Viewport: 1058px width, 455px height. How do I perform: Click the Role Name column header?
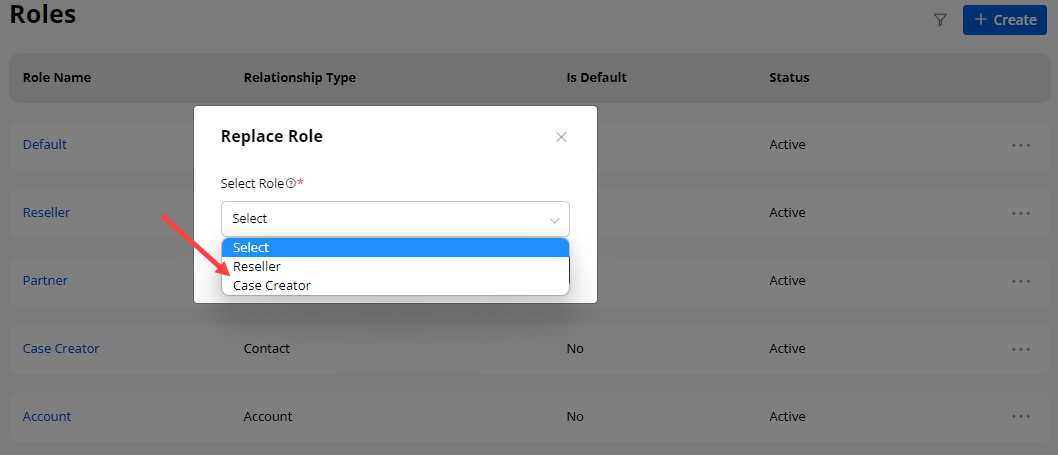click(x=57, y=78)
